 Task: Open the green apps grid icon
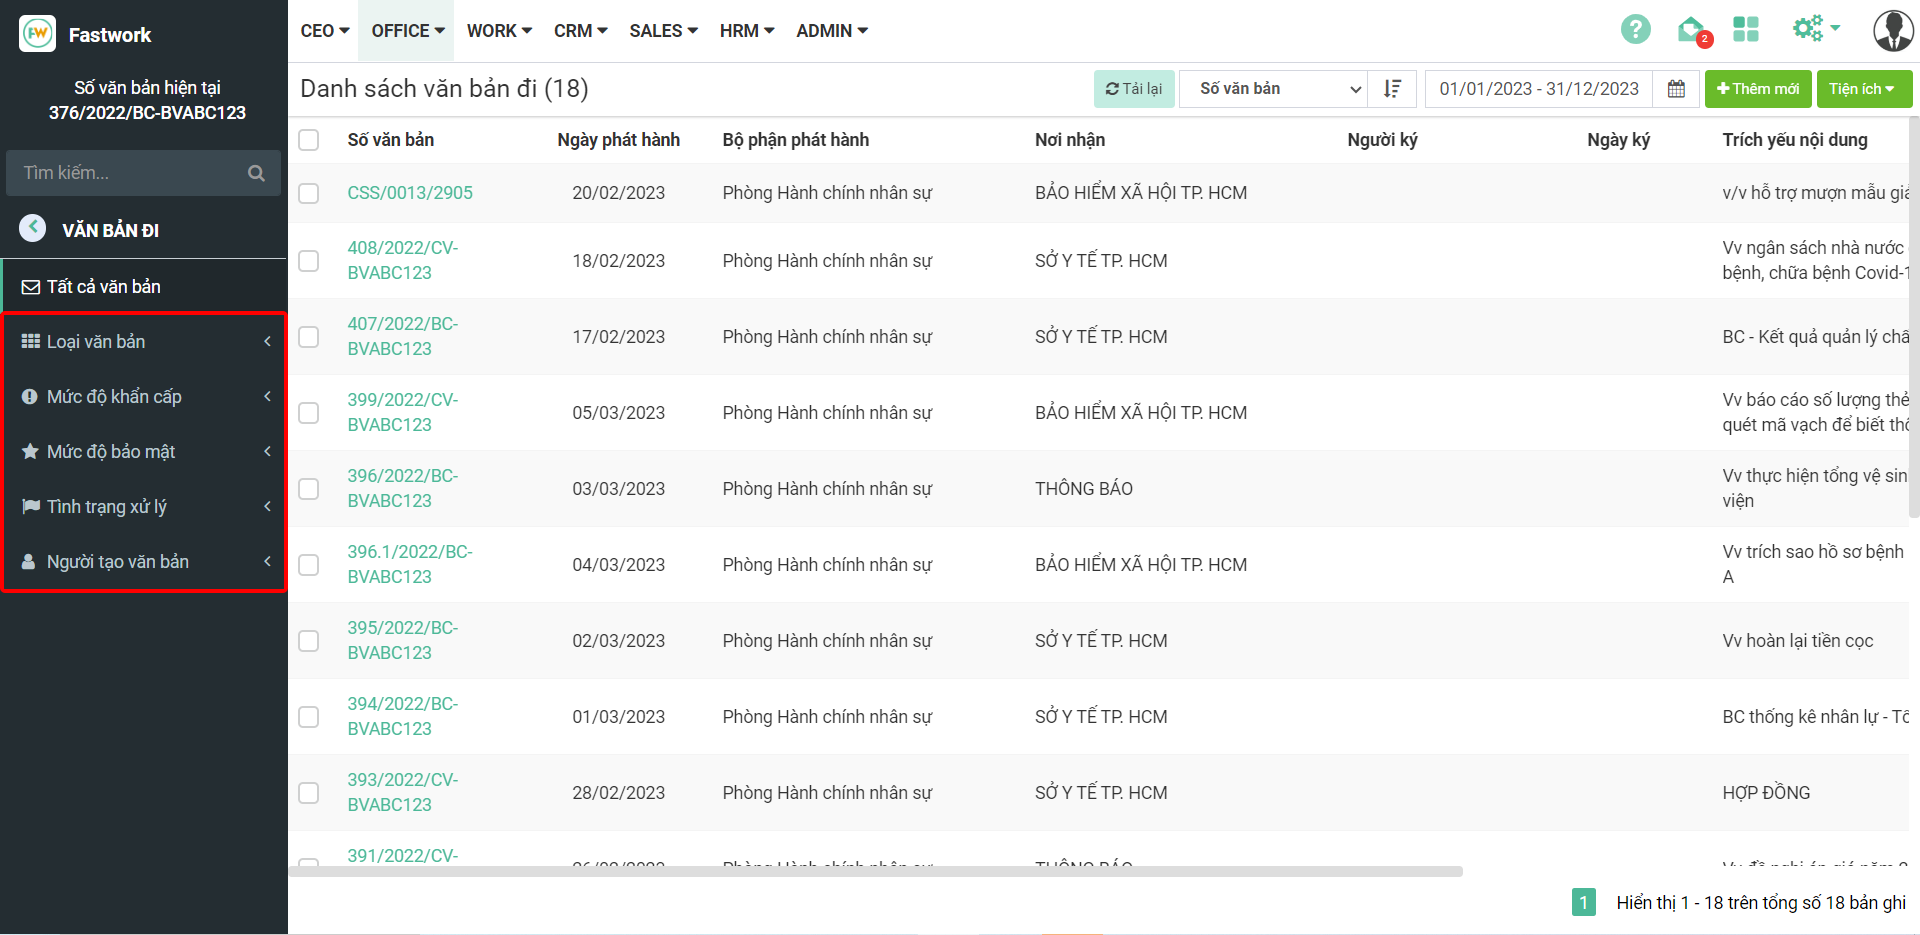point(1746,30)
